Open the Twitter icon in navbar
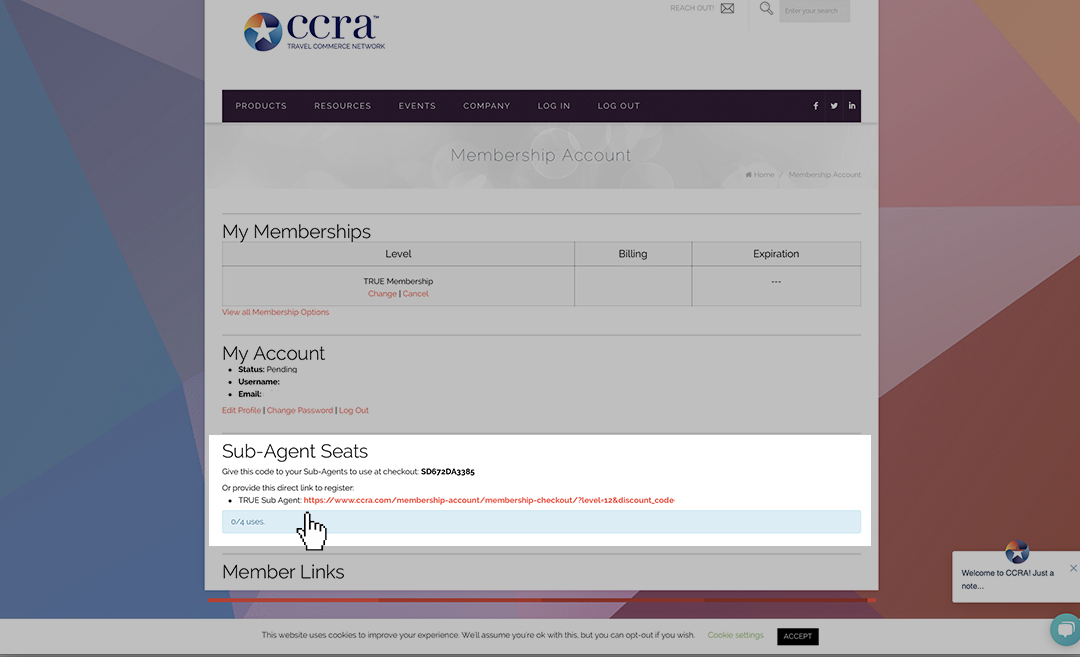Screen dimensions: 1080x657 point(834,106)
